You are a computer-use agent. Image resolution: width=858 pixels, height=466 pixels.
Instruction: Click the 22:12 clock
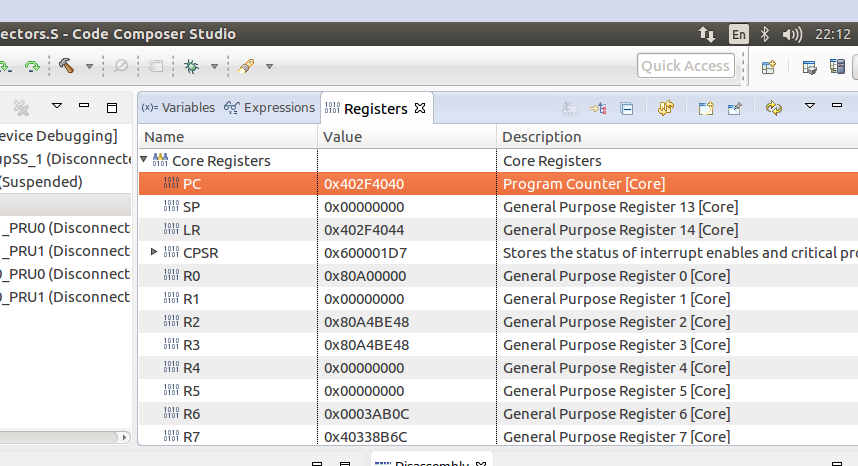(x=832, y=34)
